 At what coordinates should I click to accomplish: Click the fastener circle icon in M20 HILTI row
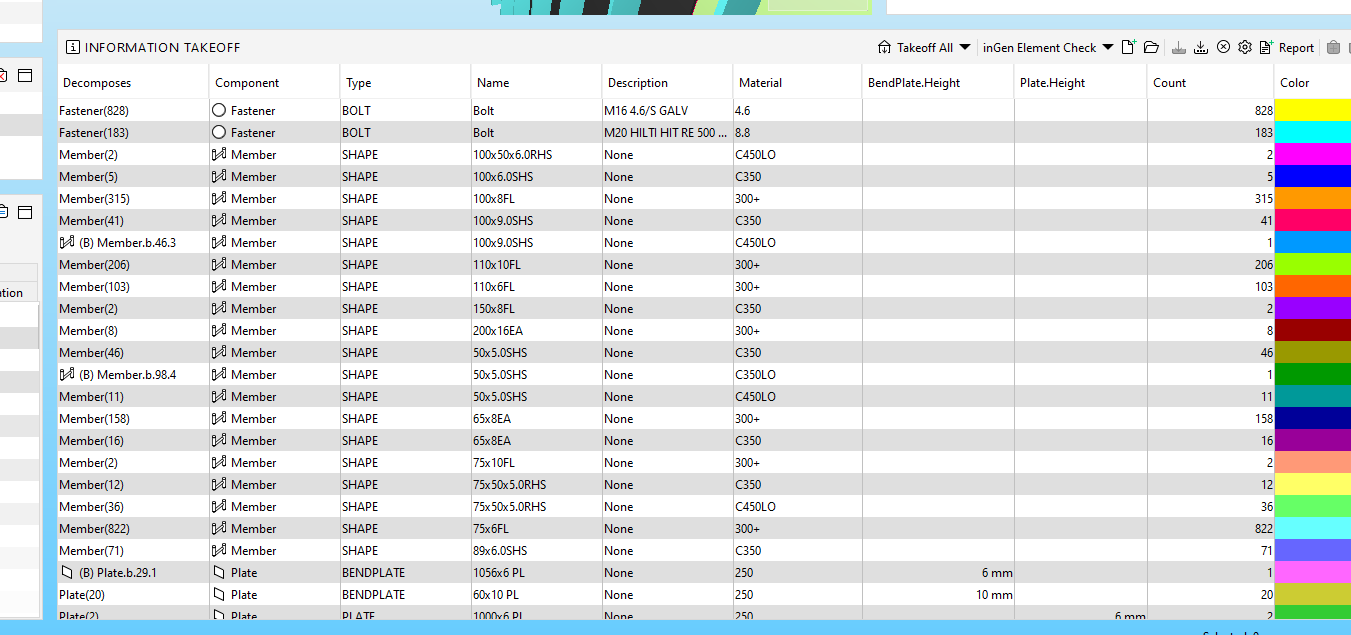coord(219,132)
